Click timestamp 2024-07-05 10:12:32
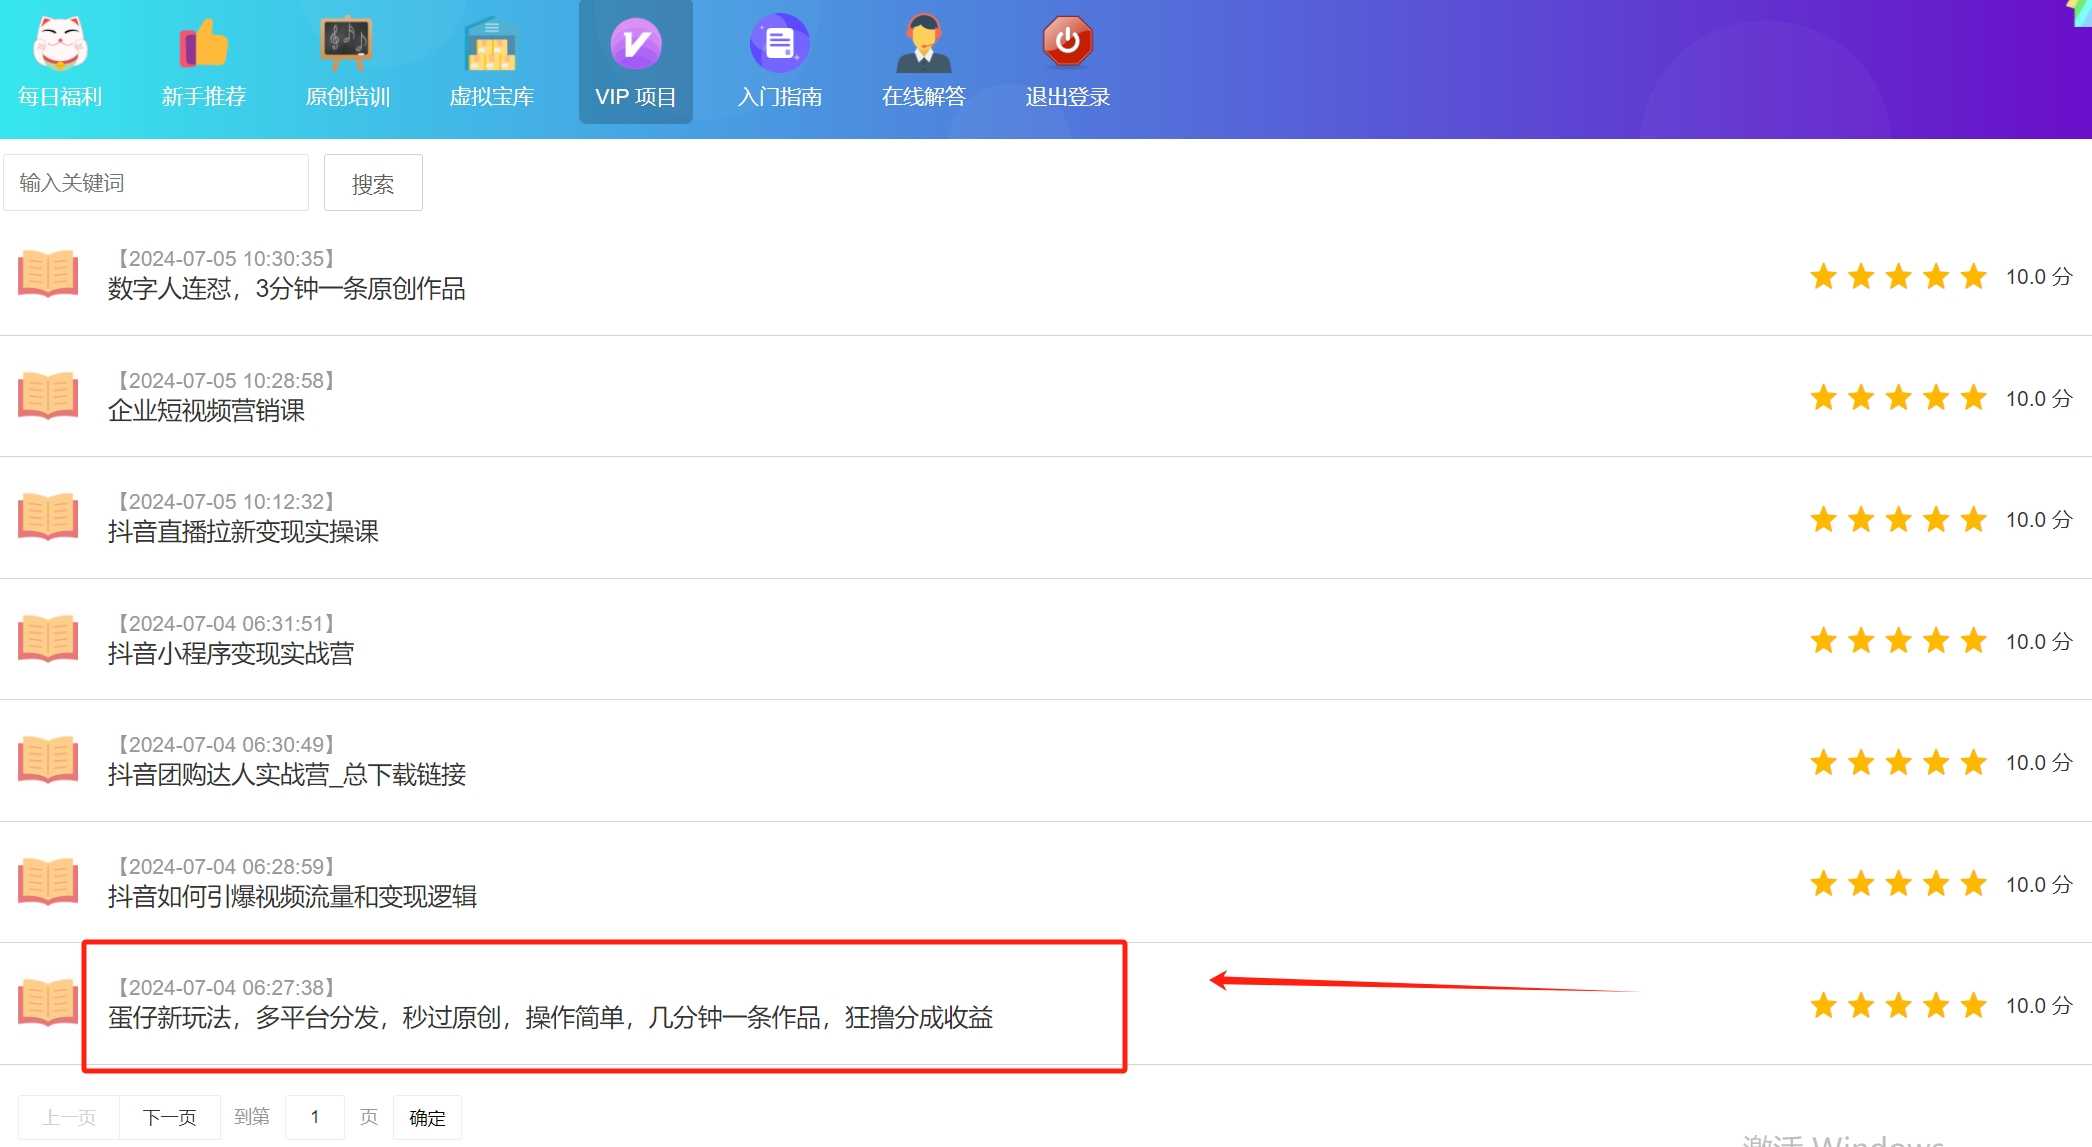This screenshot has height=1147, width=2092. click(226, 502)
